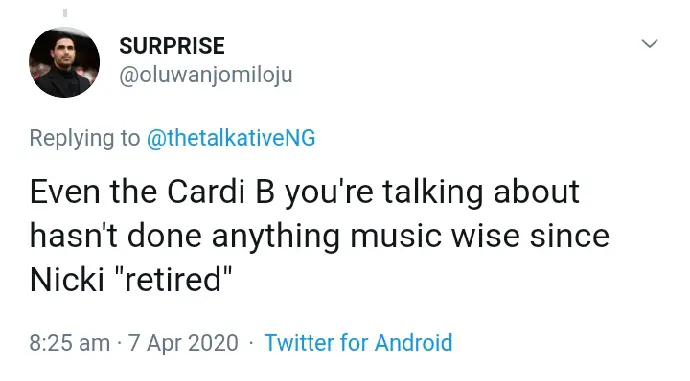
Task: Open the SURPRISE profile picture
Action: 64,62
